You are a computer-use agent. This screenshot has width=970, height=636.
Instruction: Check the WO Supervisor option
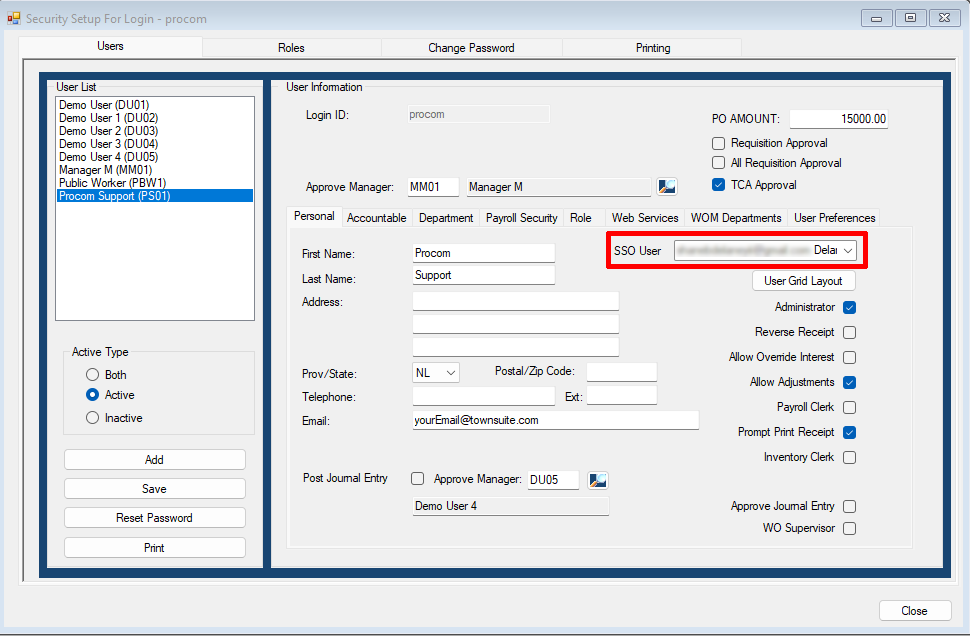pyautogui.click(x=849, y=528)
